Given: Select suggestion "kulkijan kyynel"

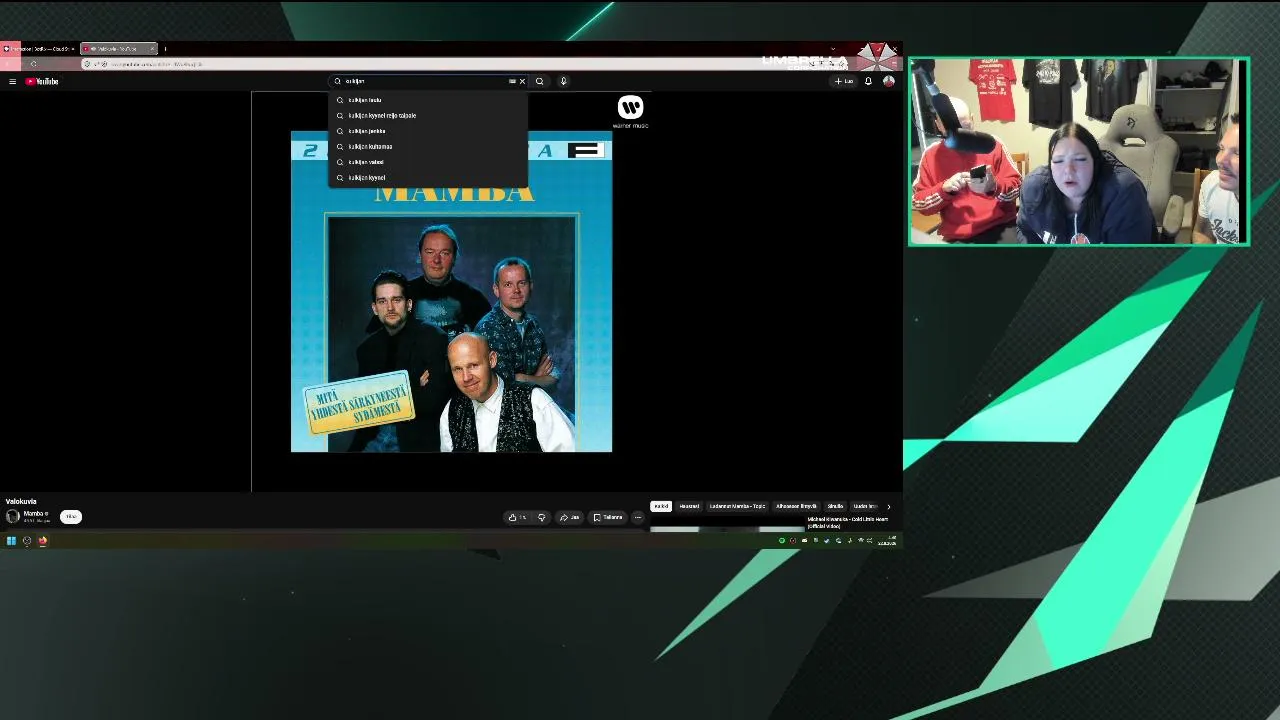Looking at the screenshot, I should click(428, 177).
